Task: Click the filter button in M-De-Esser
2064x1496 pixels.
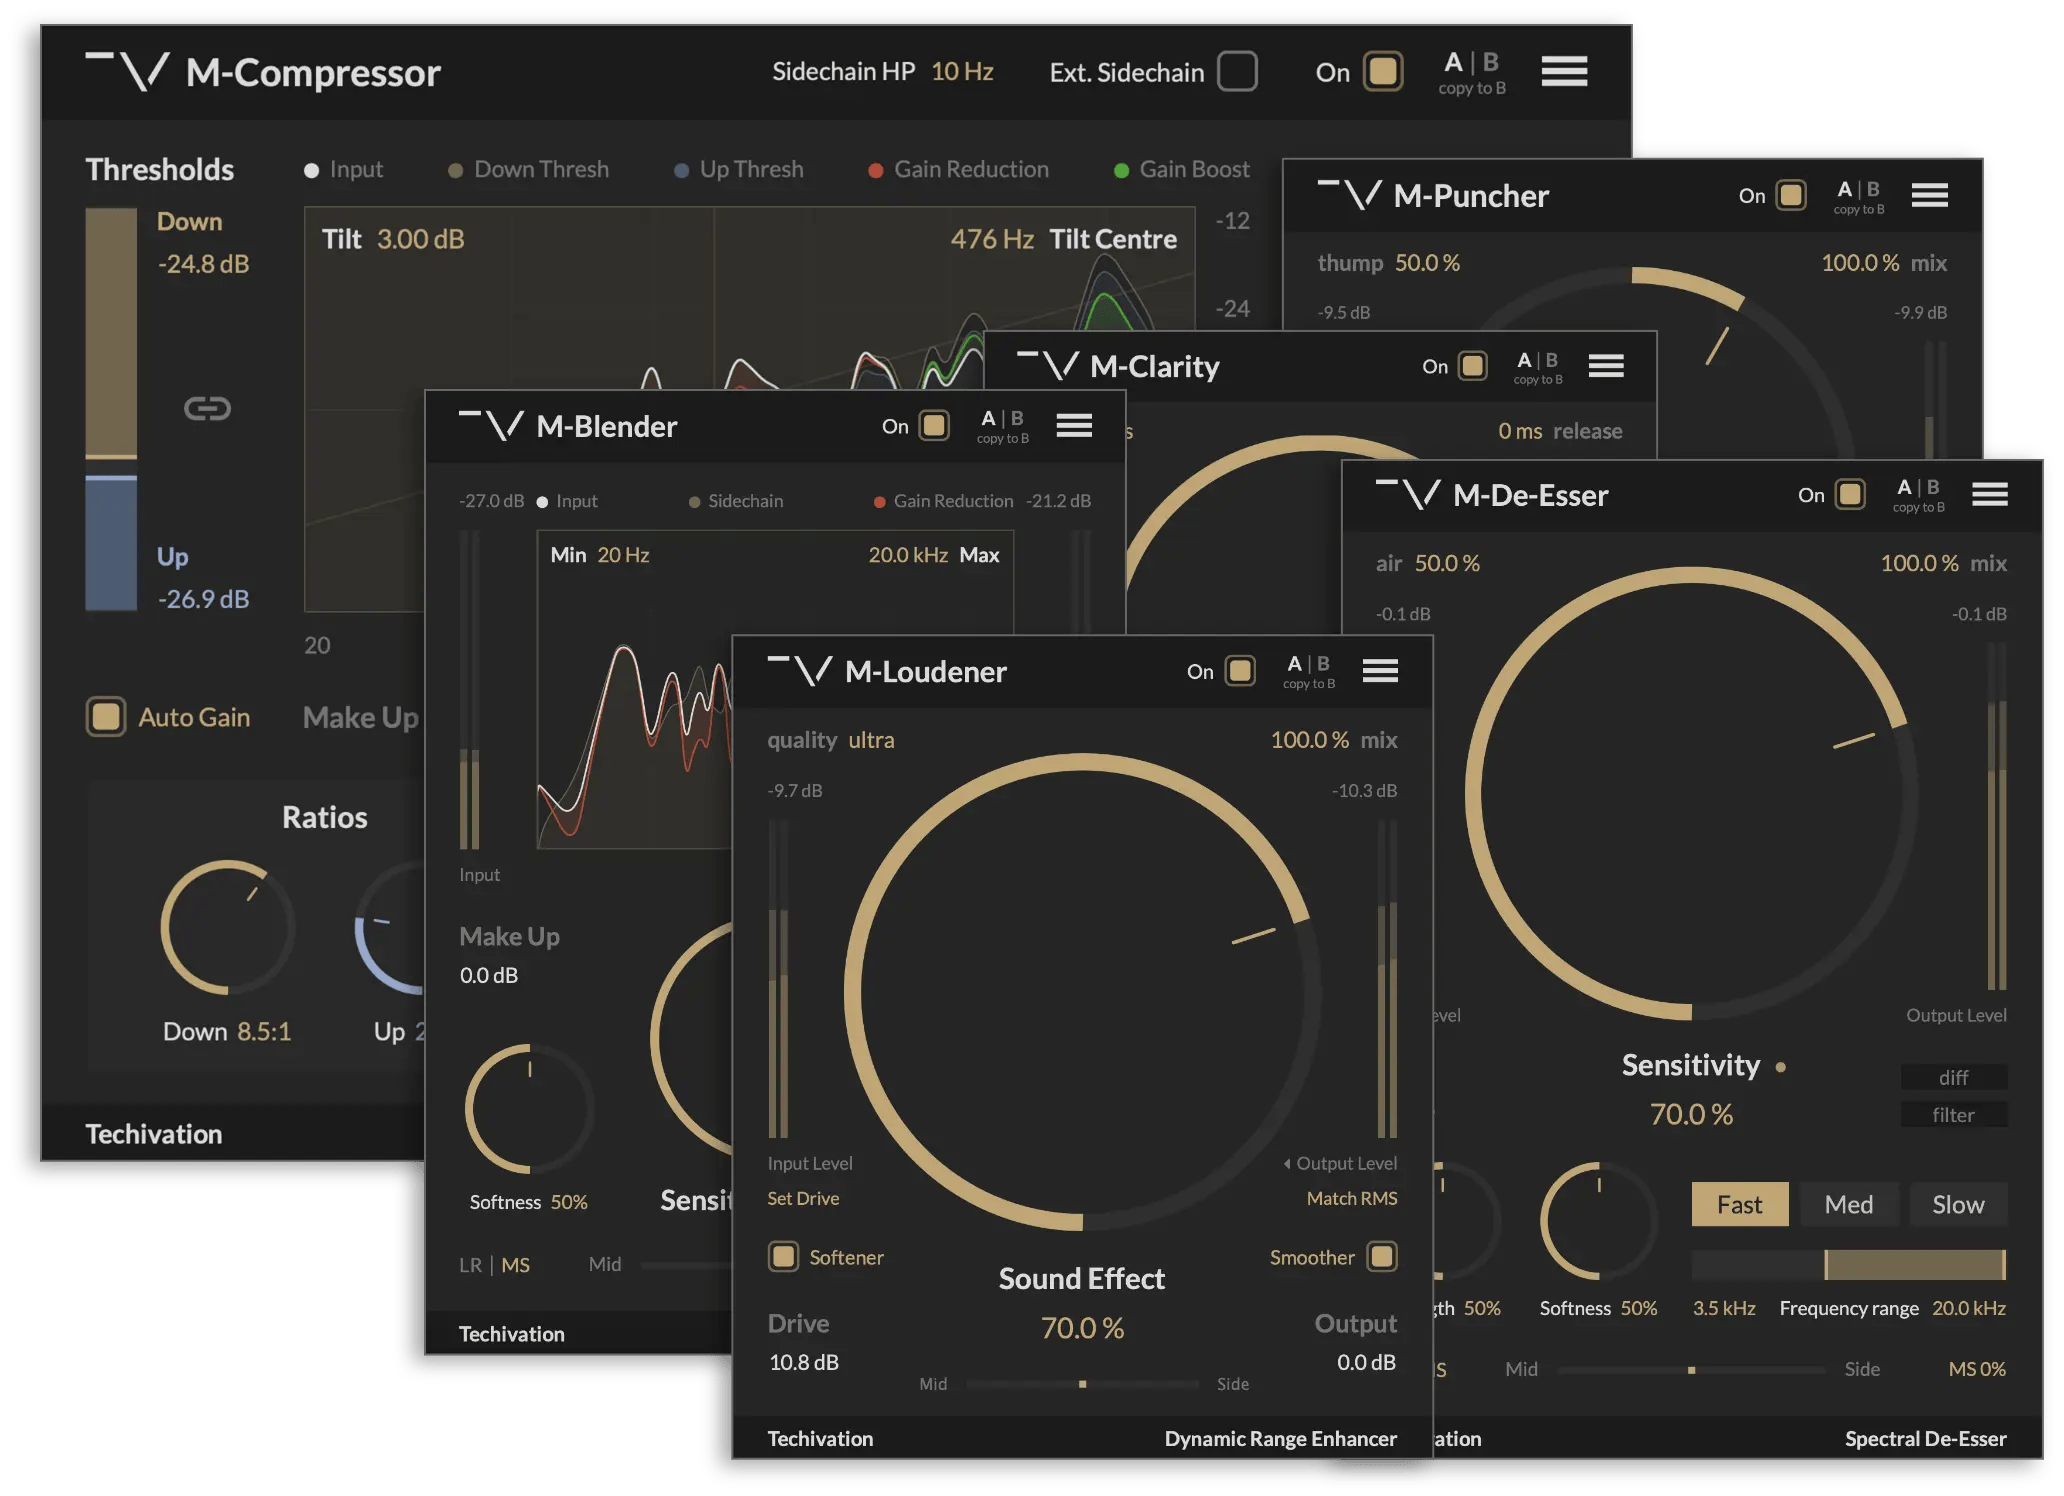Action: 1953,1115
